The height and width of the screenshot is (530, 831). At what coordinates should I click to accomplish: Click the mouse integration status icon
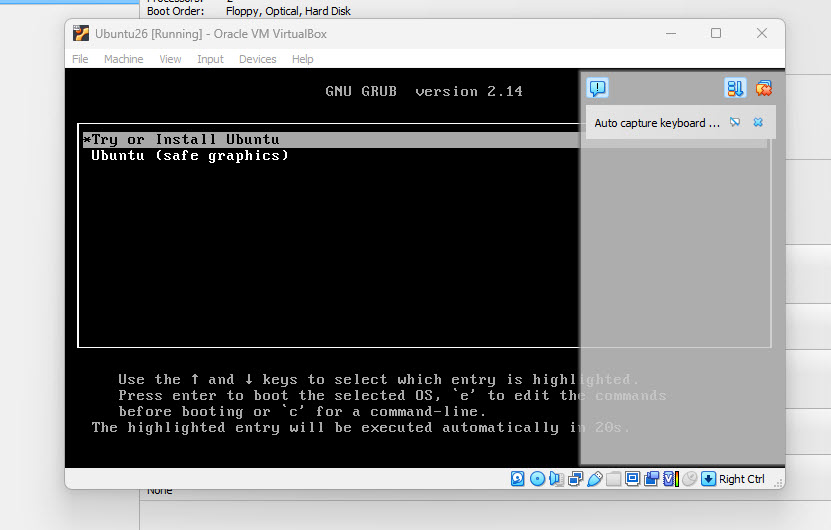pyautogui.click(x=689, y=479)
